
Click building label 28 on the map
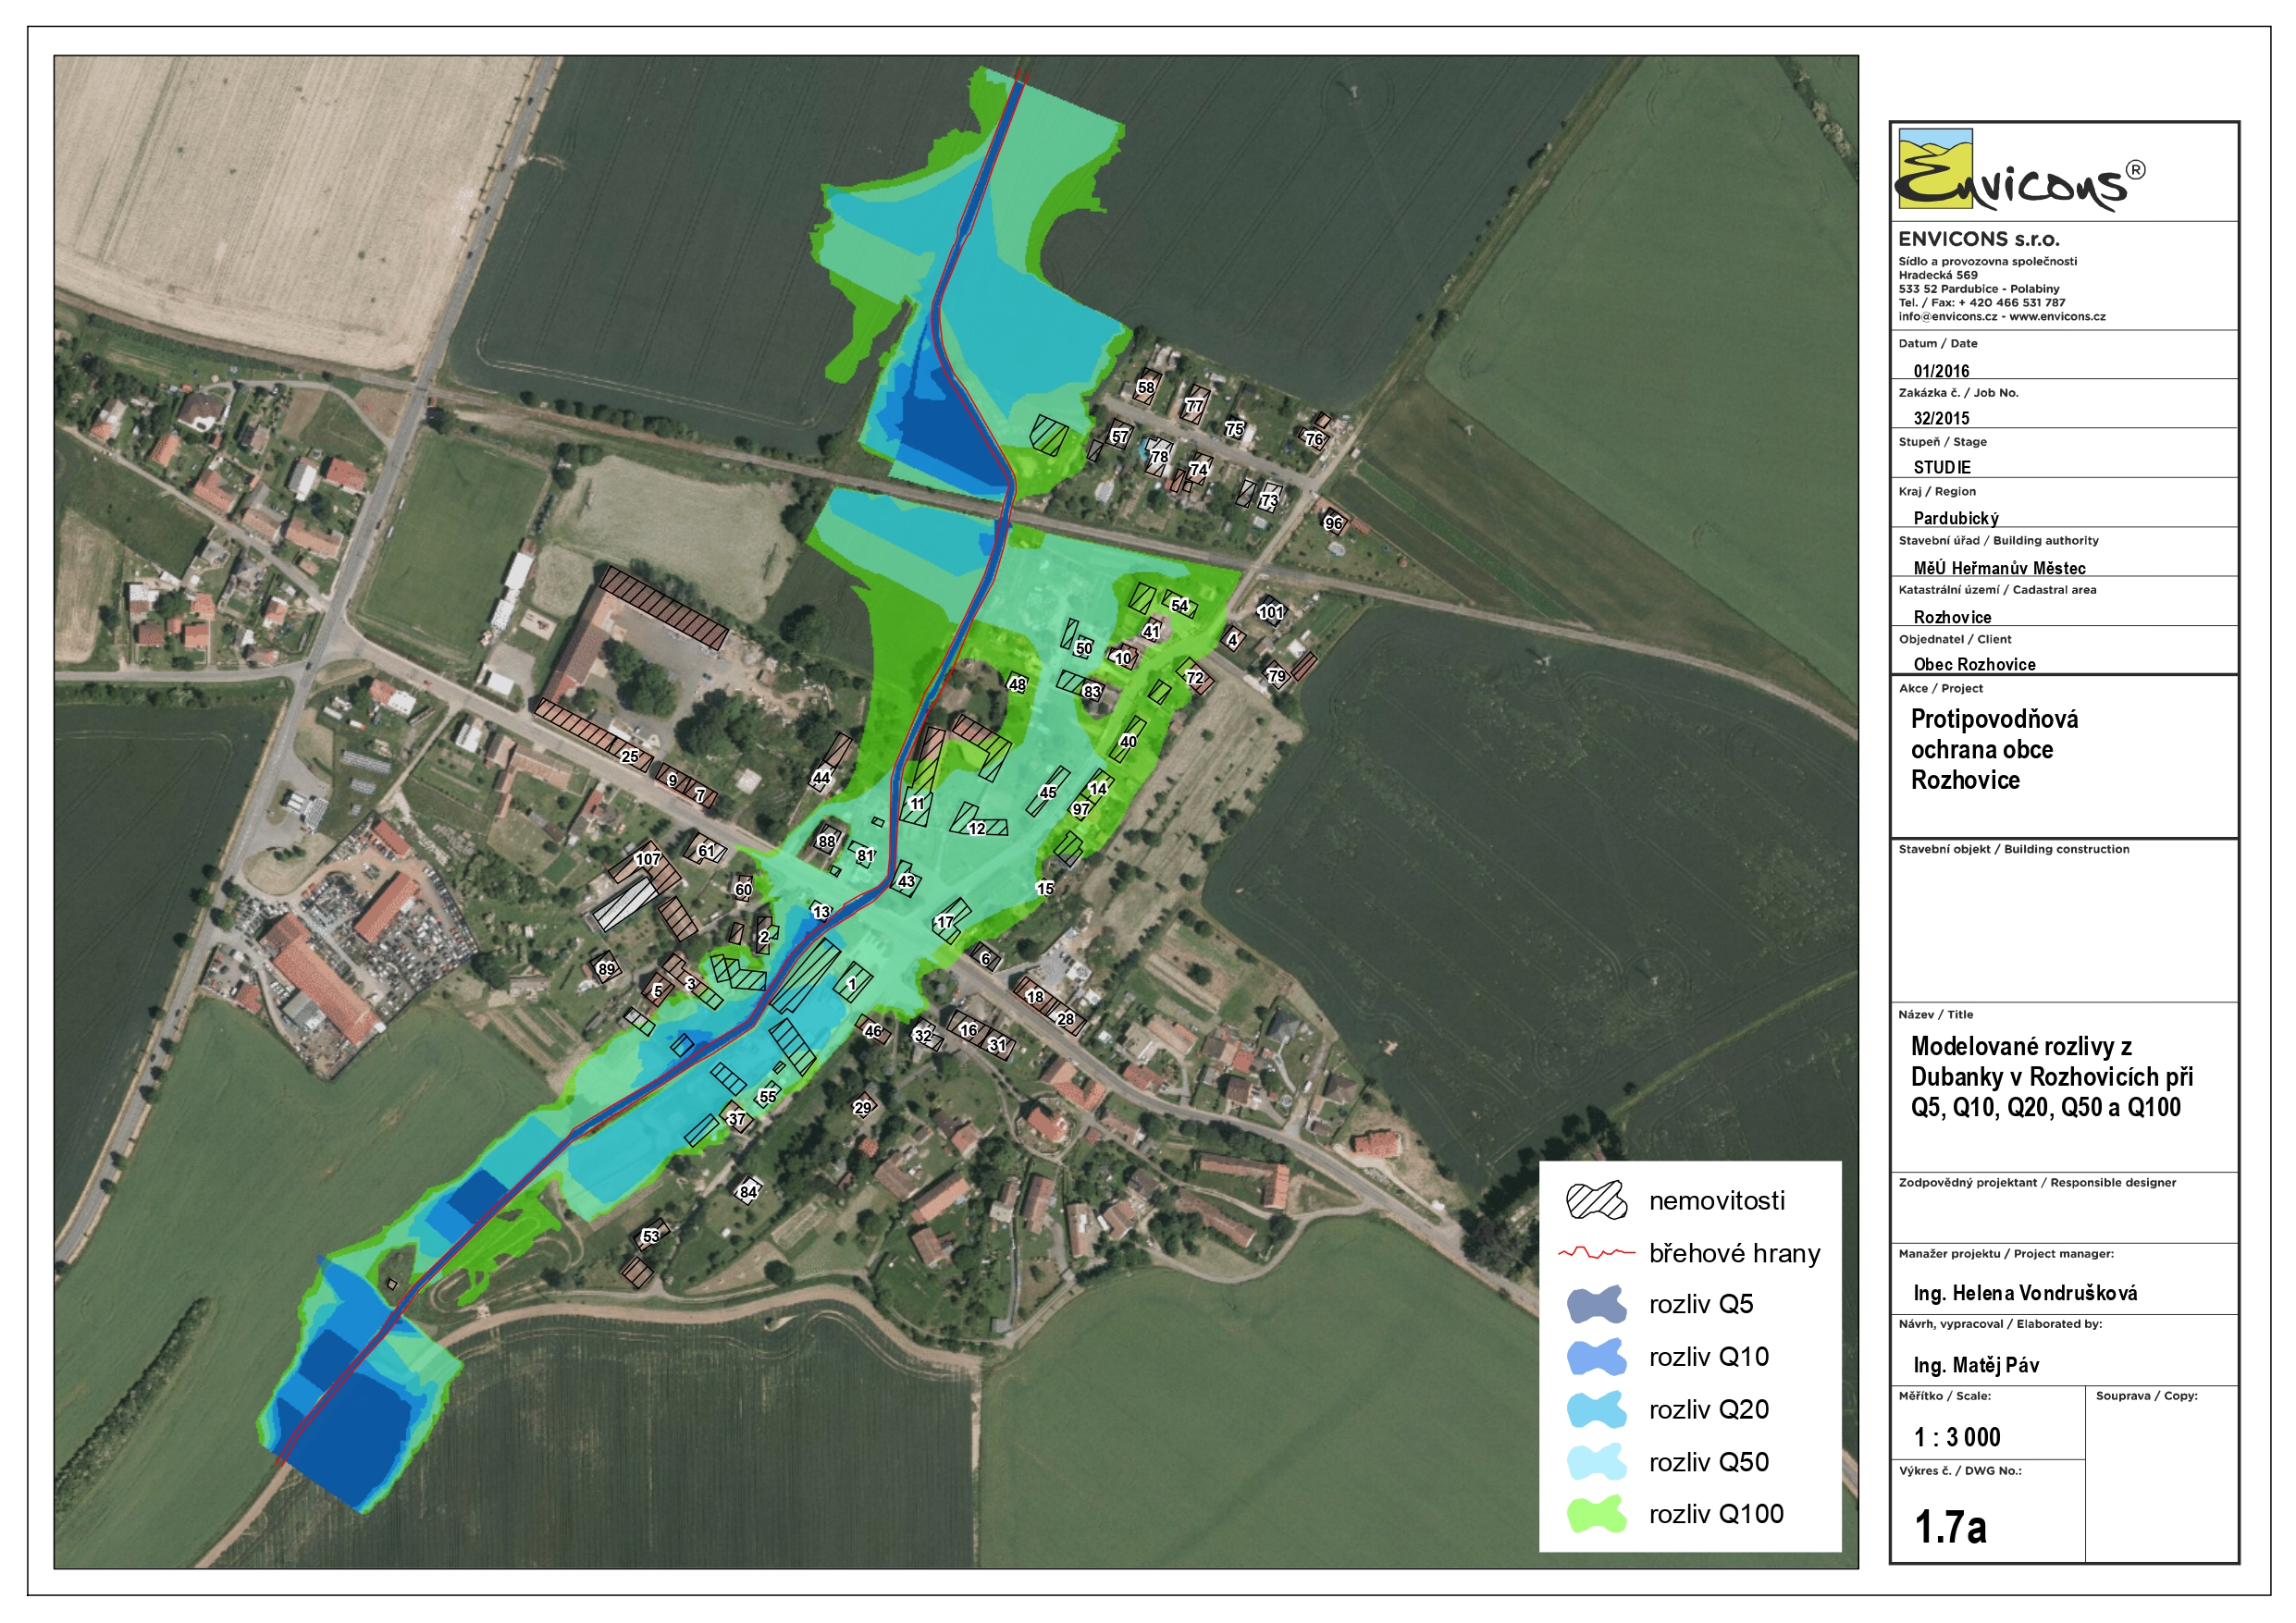pyautogui.click(x=1066, y=1020)
